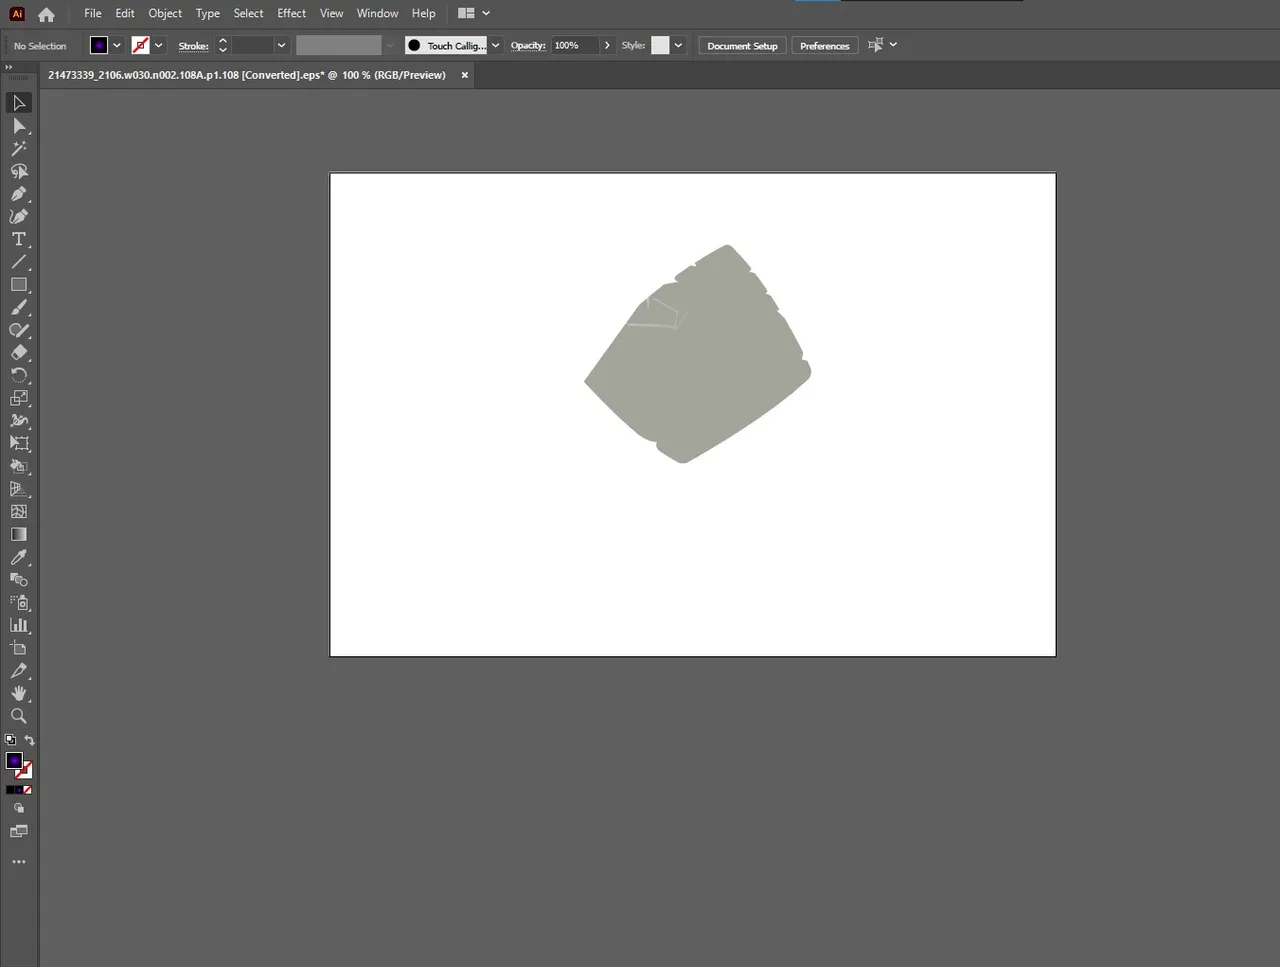Reset to default fill and stroke
The width and height of the screenshot is (1280, 967).
tap(10, 740)
